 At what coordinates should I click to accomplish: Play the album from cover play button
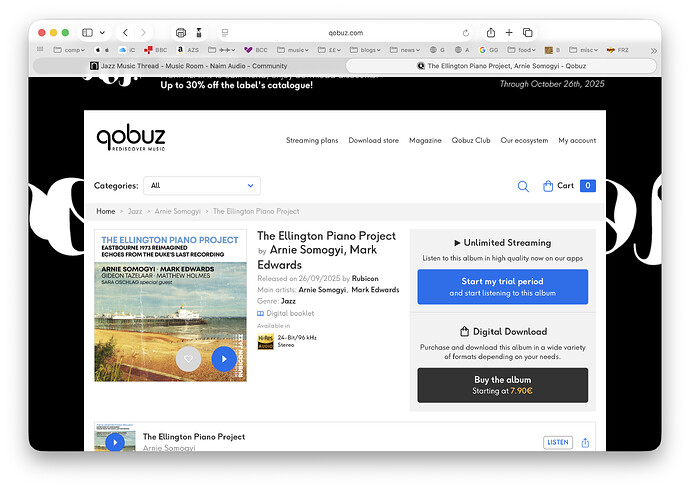224,359
